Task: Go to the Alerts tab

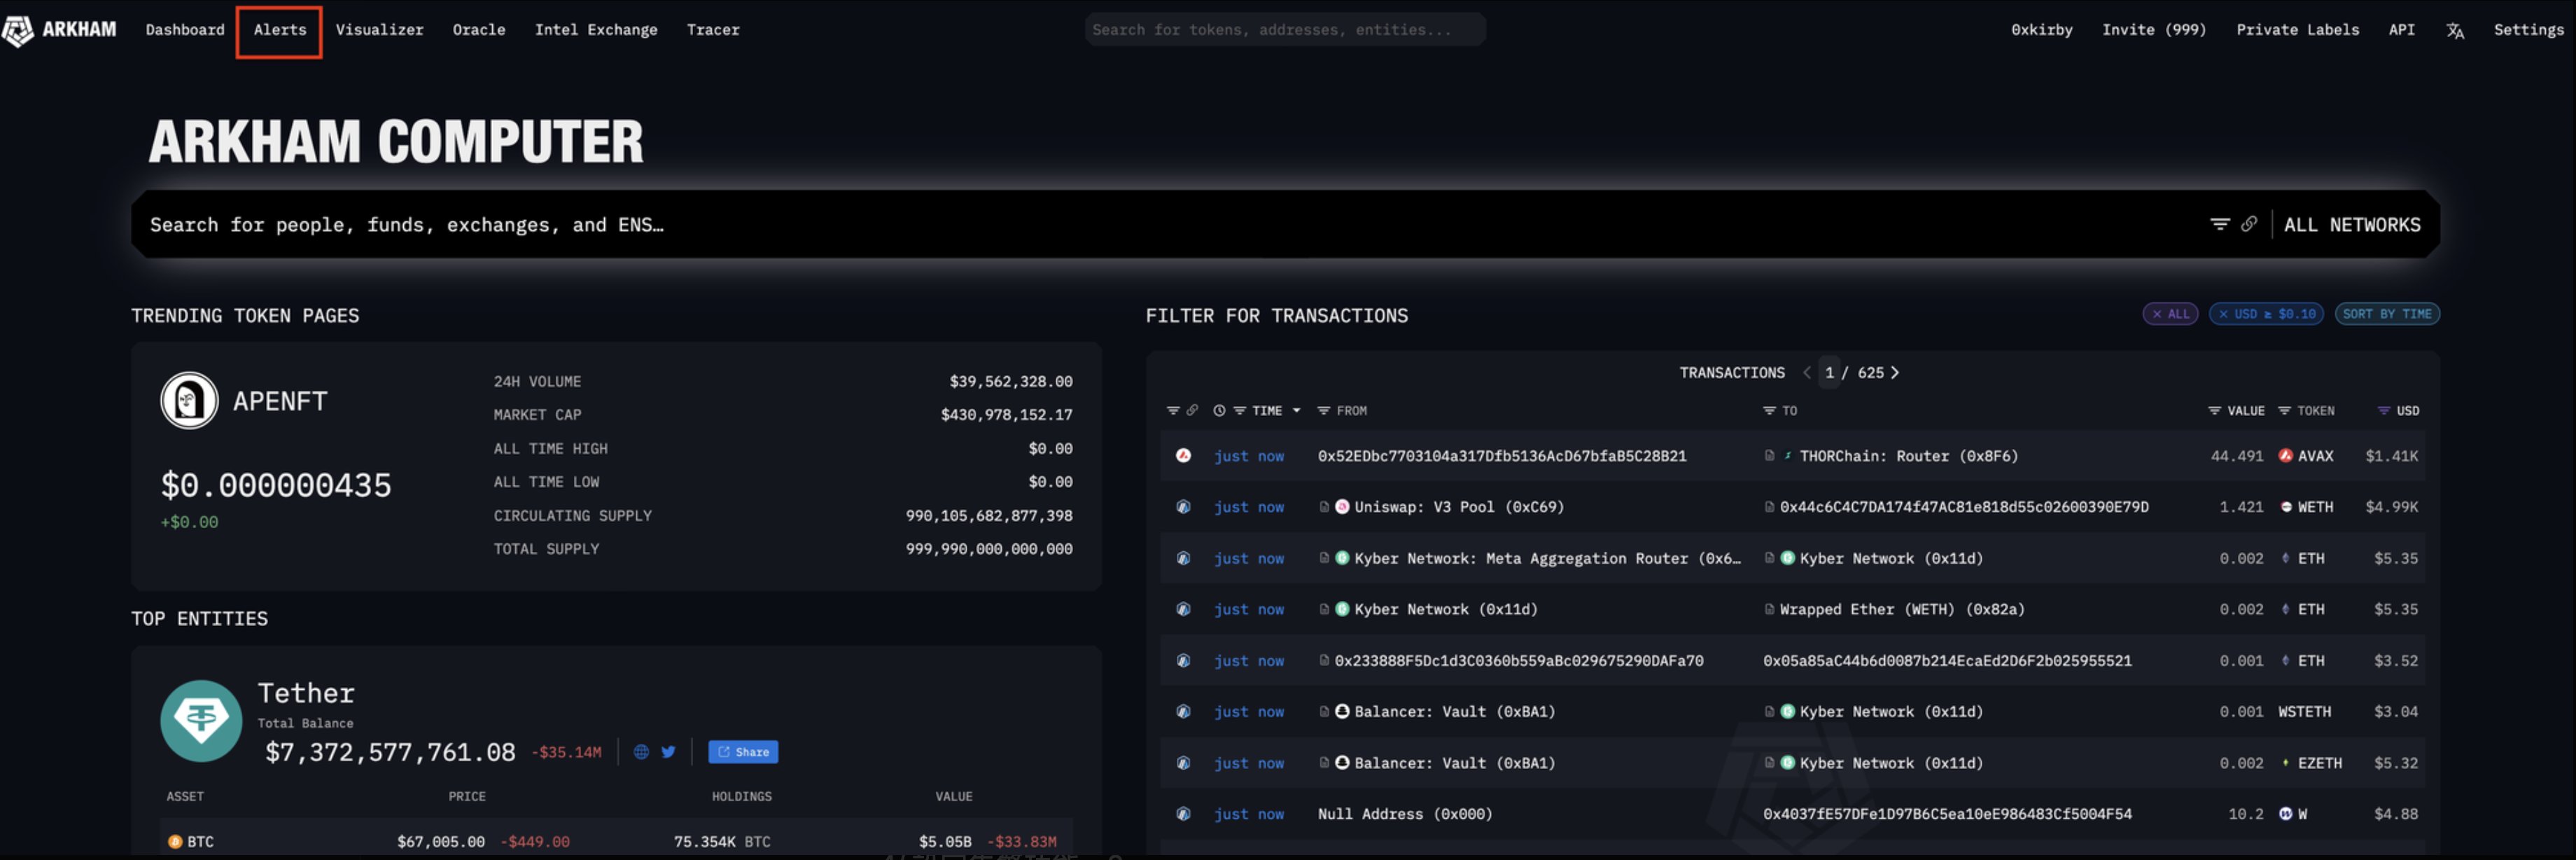Action: pyautogui.click(x=280, y=30)
